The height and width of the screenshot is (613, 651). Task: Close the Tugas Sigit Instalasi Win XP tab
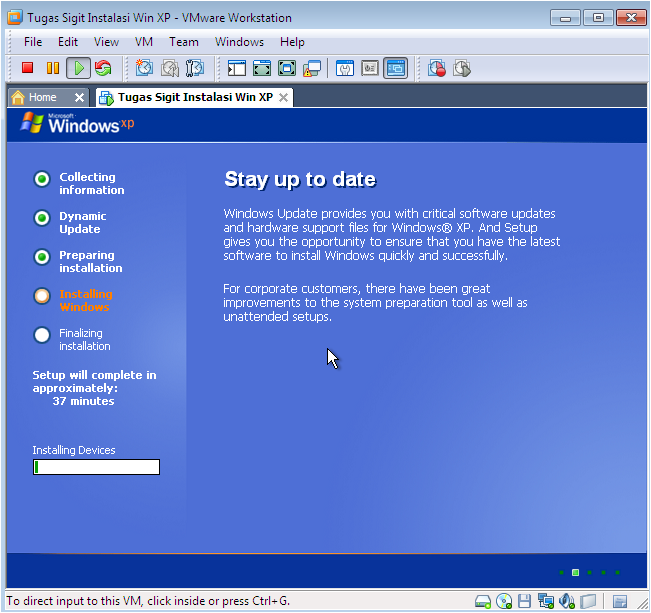[x=283, y=98]
